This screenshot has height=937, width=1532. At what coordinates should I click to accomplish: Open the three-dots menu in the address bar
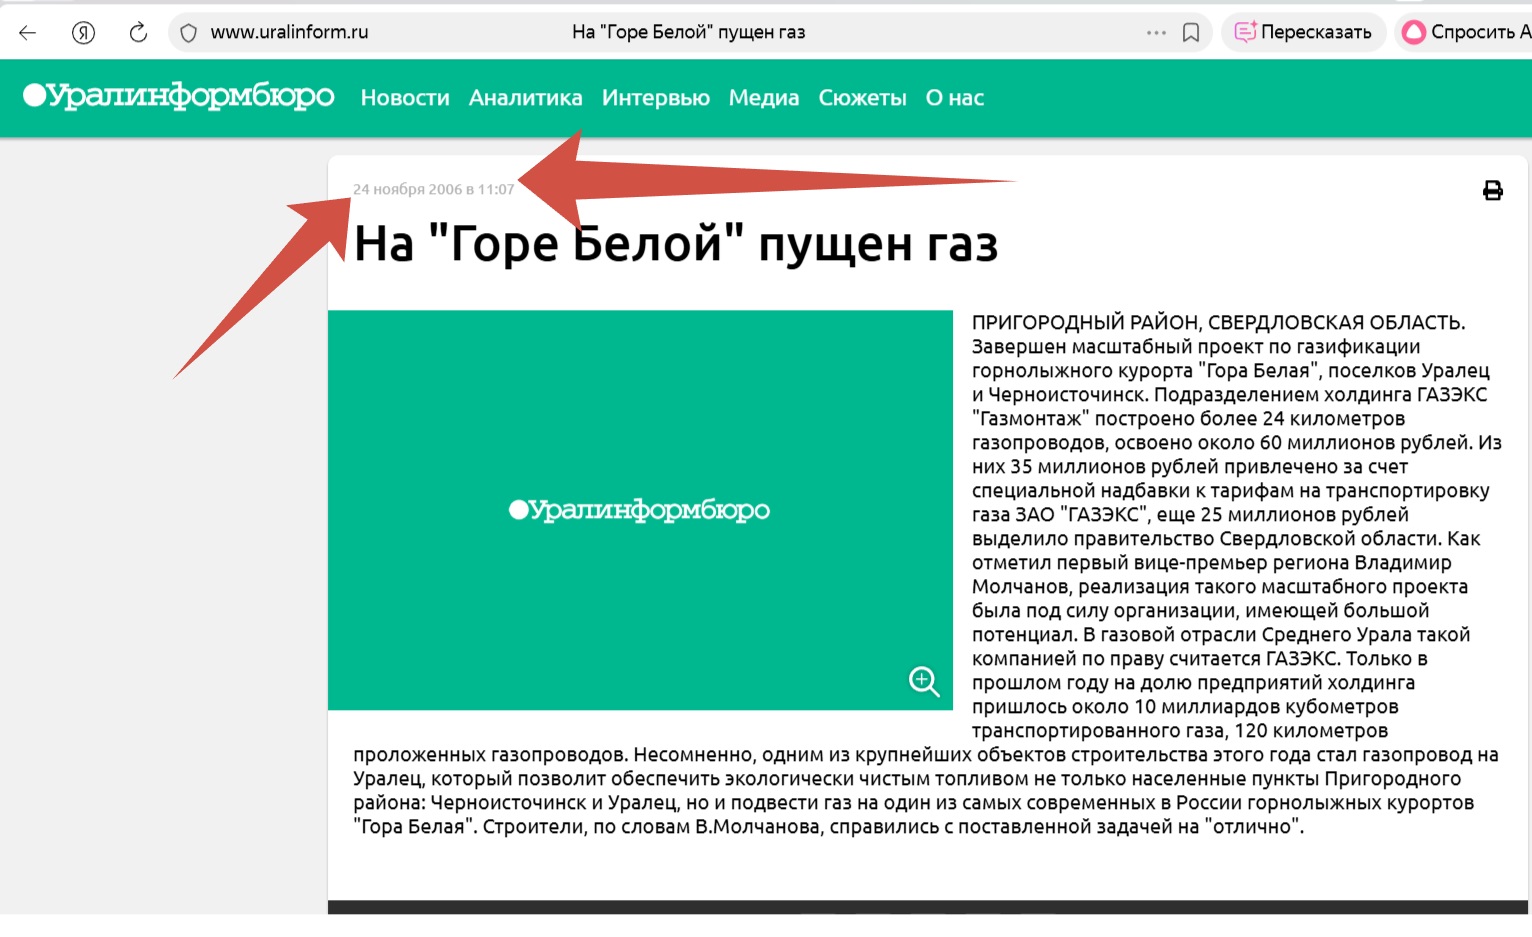pyautogui.click(x=1156, y=32)
